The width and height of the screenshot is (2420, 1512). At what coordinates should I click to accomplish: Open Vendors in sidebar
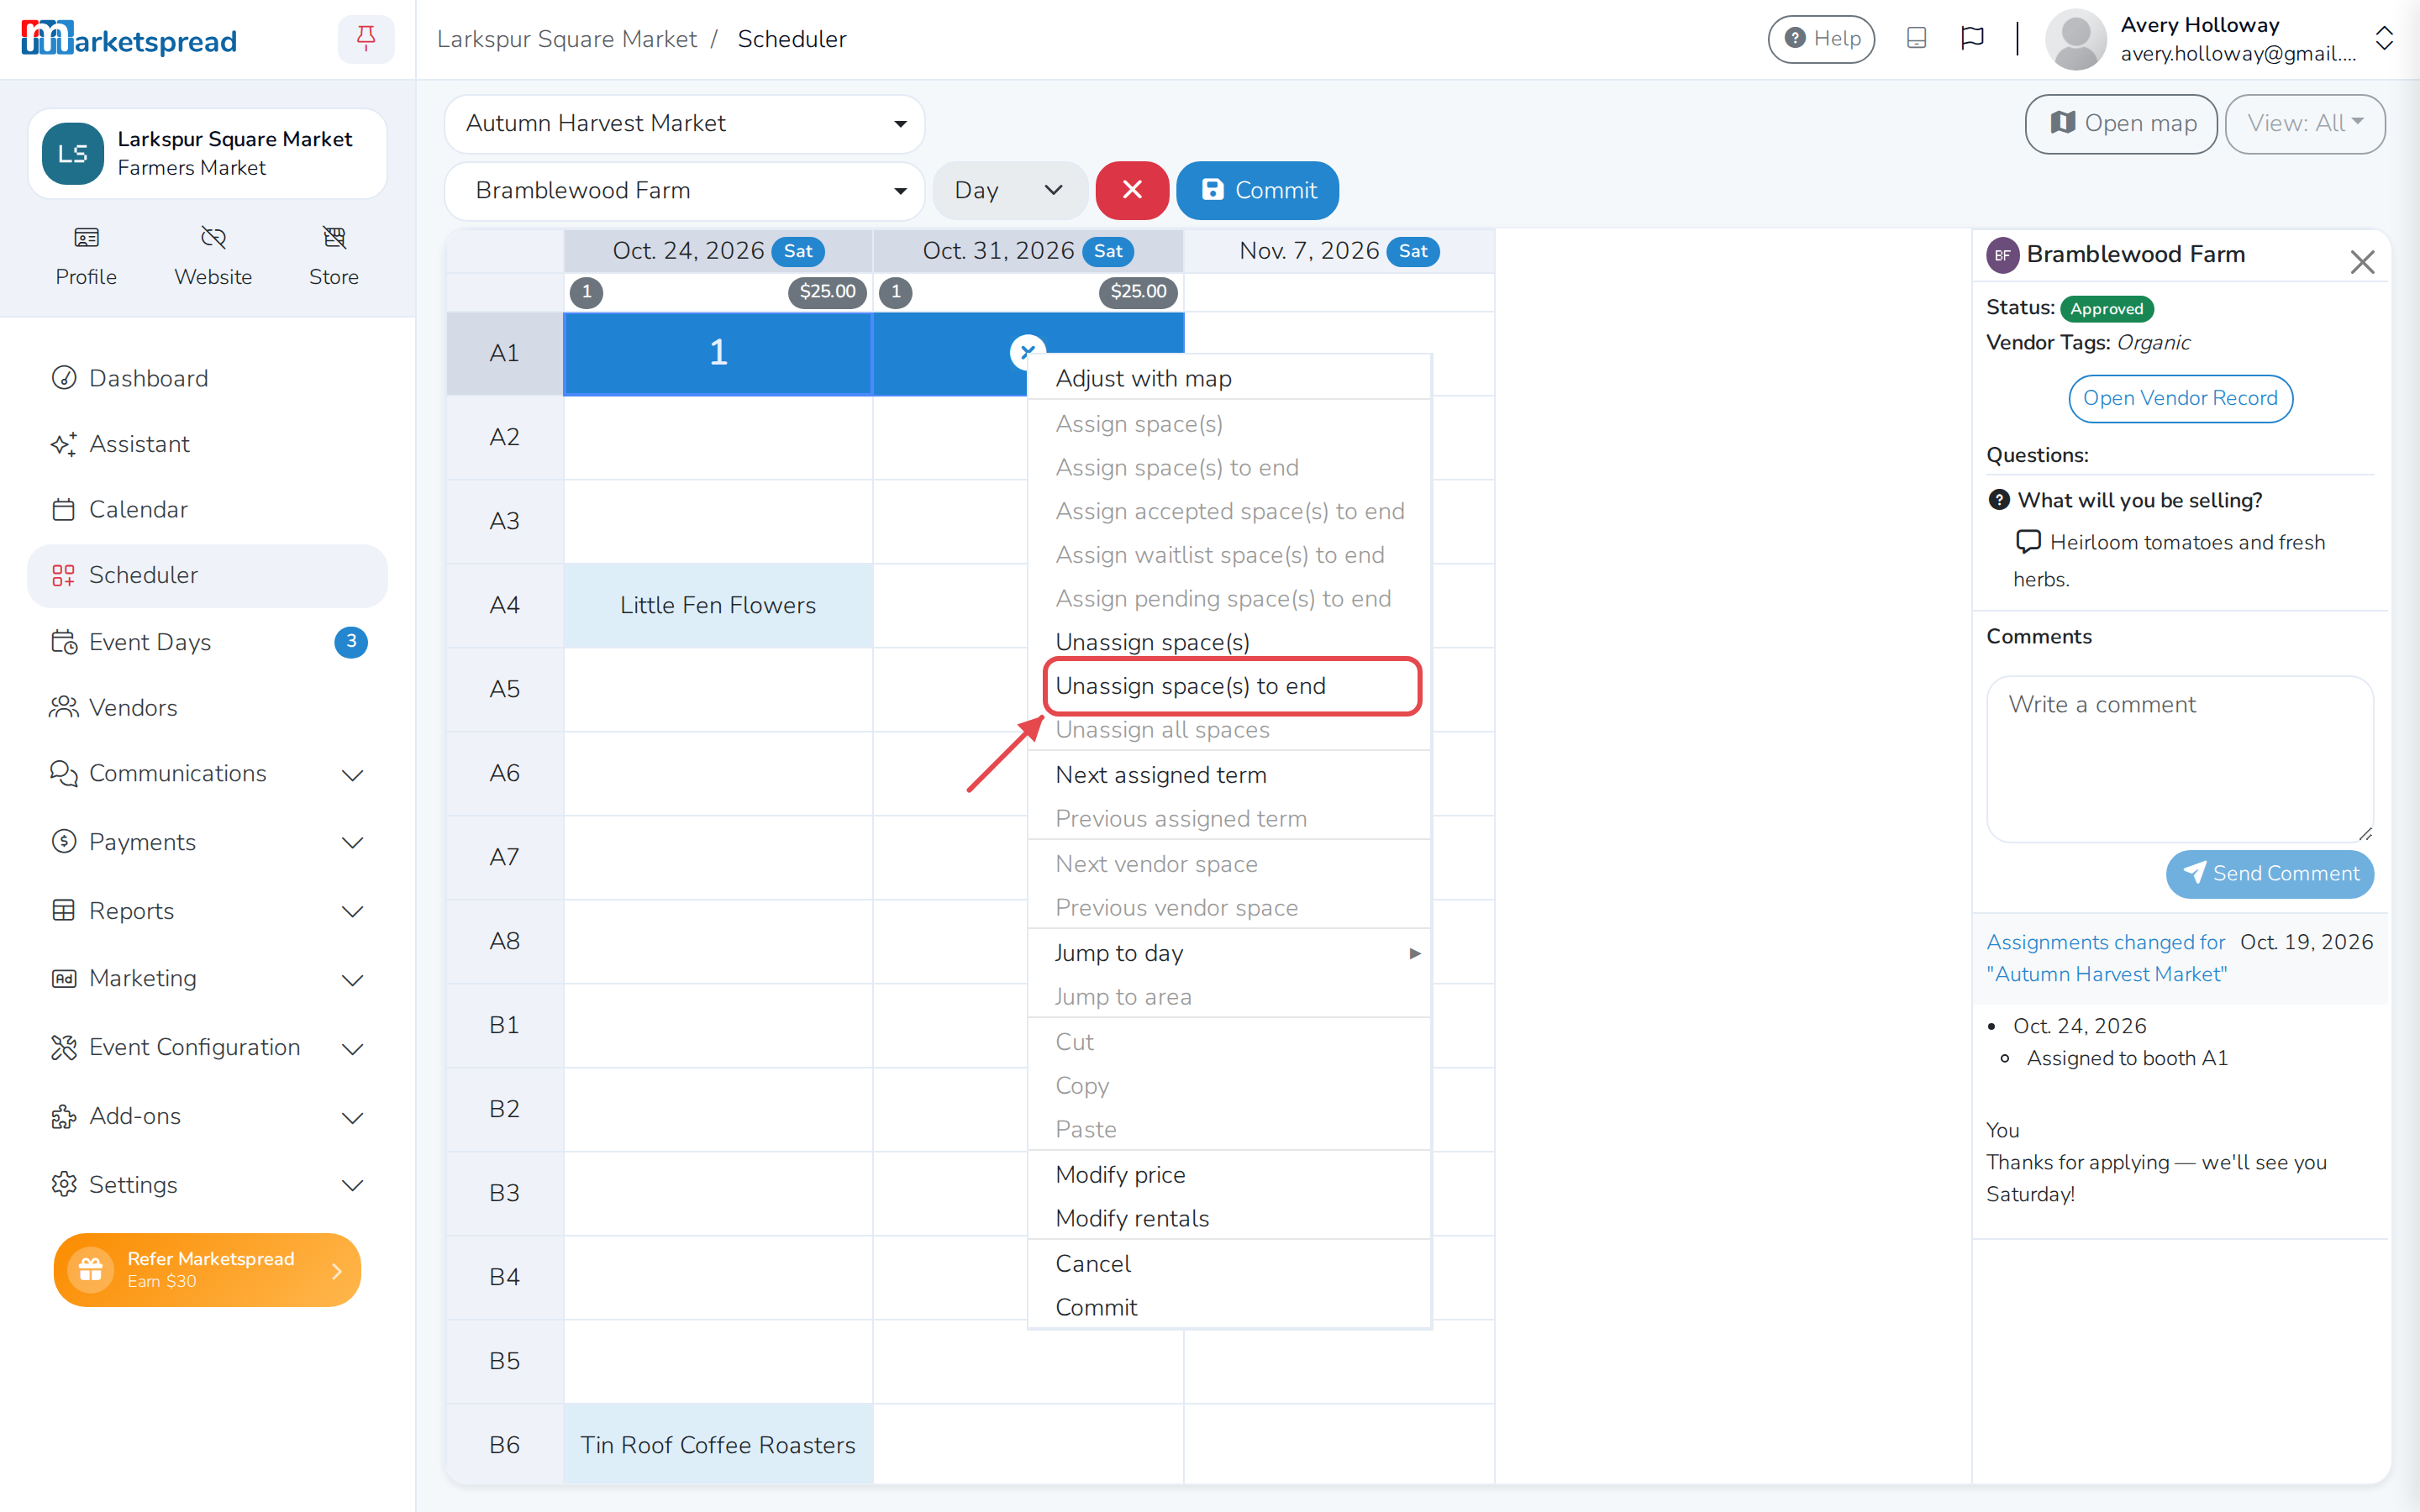207,707
